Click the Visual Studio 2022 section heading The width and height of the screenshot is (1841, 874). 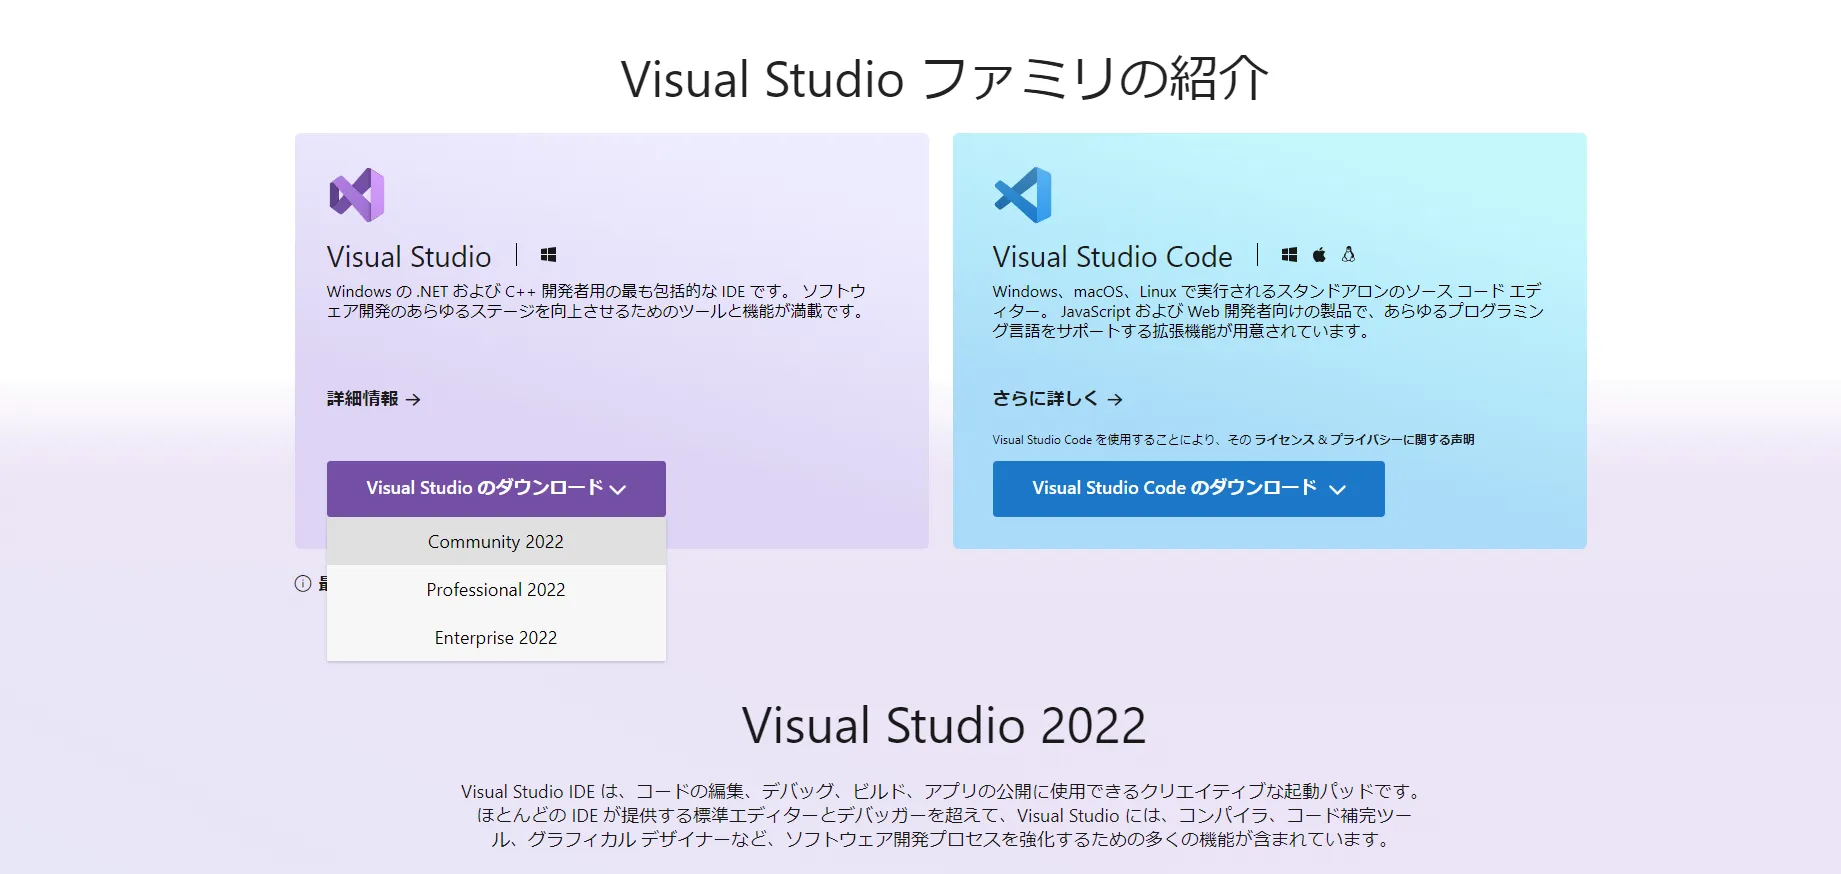point(944,725)
